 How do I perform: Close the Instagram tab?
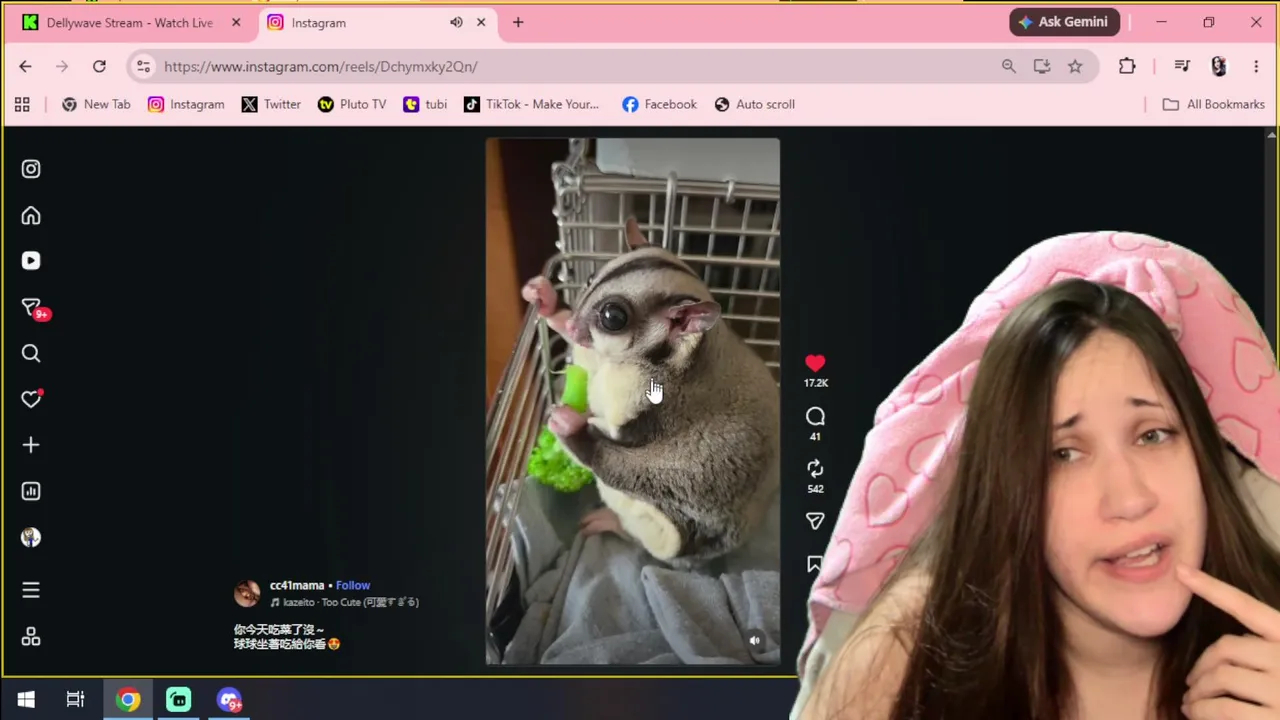pos(481,22)
